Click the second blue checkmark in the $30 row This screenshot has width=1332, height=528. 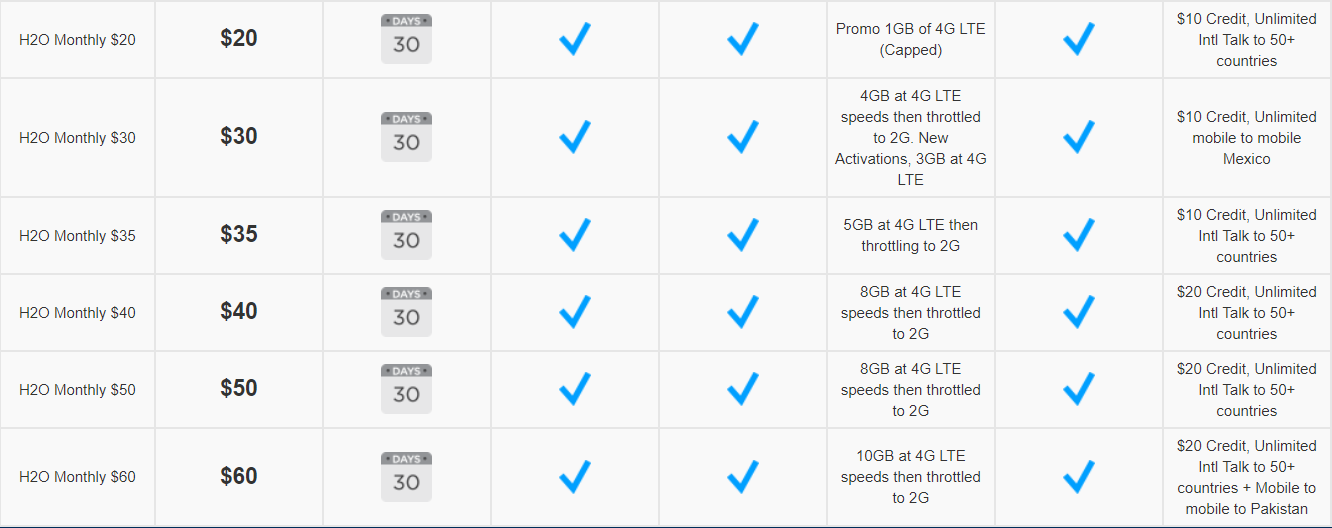click(743, 137)
